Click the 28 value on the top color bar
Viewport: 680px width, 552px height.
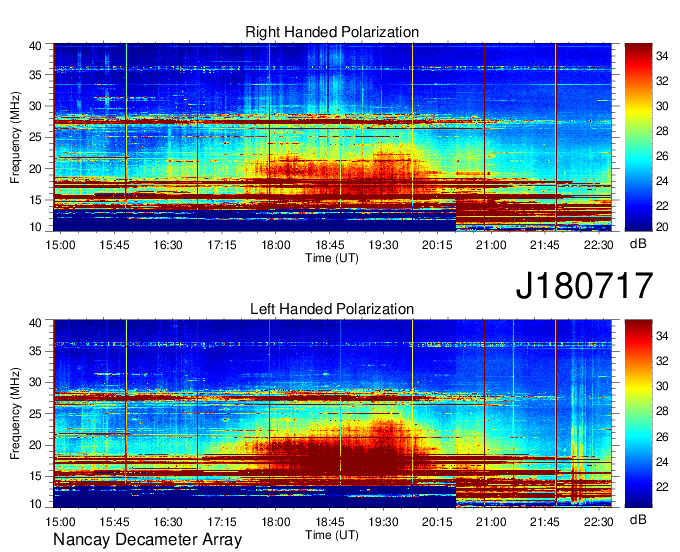(662, 131)
